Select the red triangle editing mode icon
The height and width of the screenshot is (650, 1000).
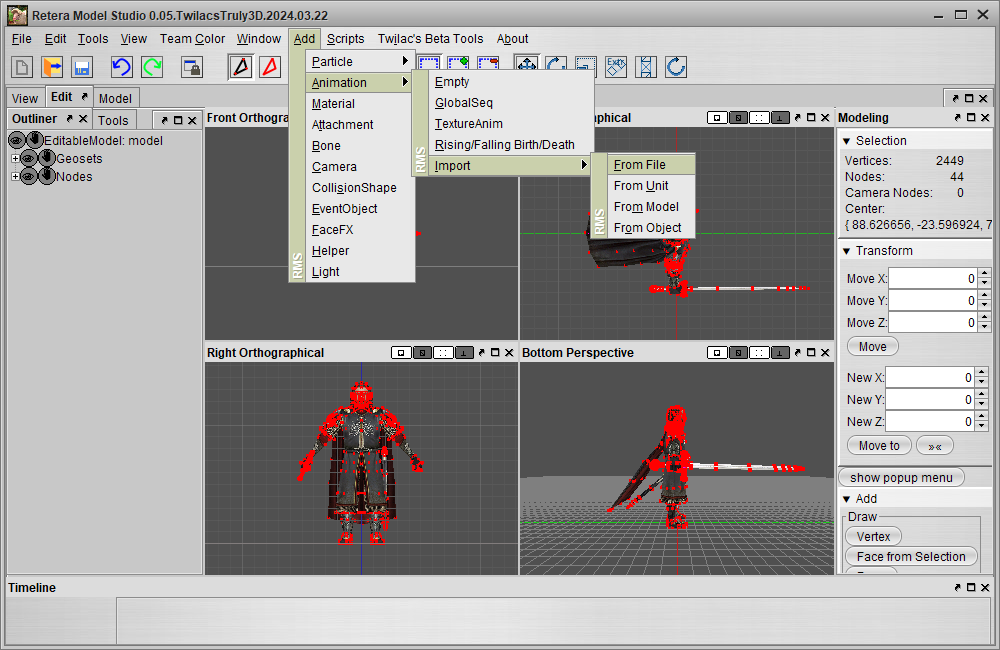pyautogui.click(x=269, y=67)
